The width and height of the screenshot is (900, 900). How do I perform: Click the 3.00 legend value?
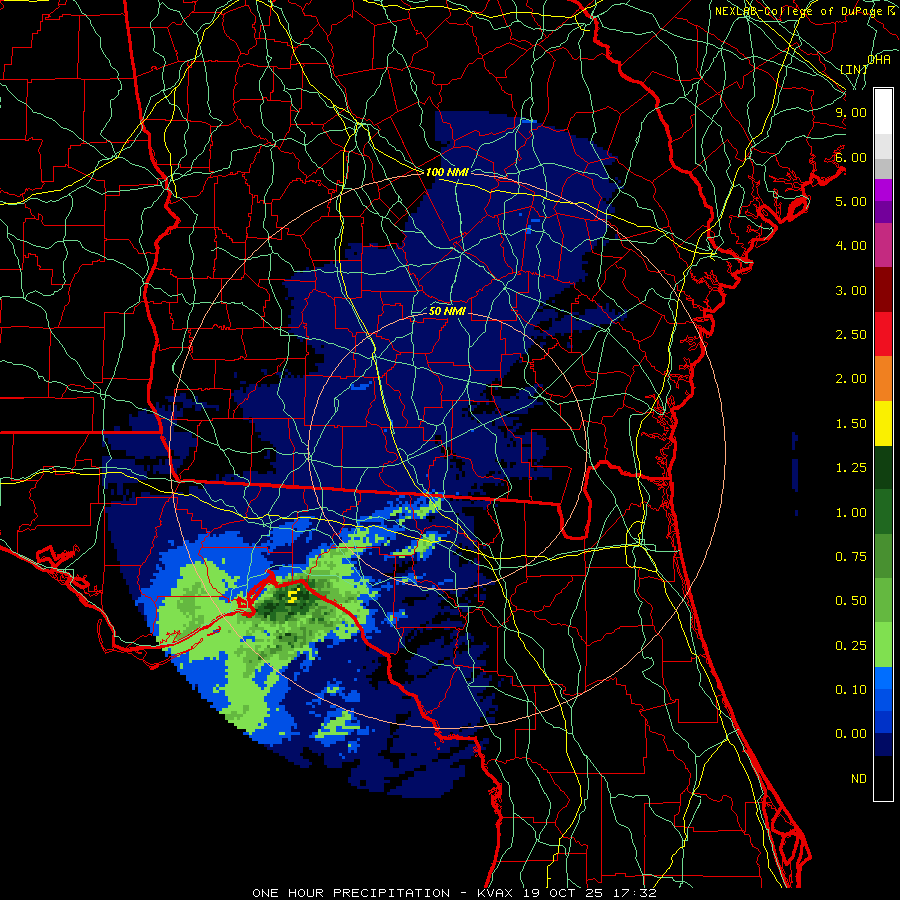click(x=851, y=290)
